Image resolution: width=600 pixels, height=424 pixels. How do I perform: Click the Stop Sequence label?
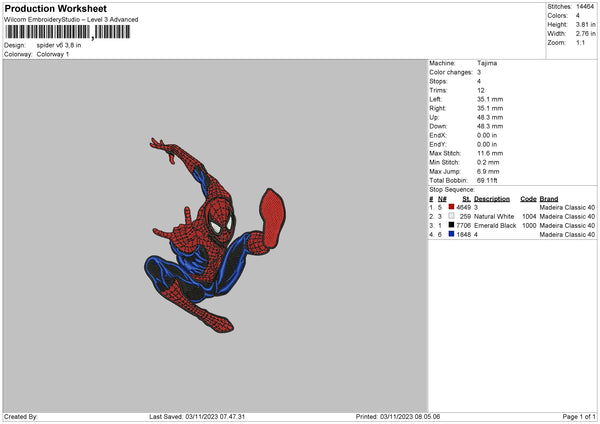pos(452,188)
